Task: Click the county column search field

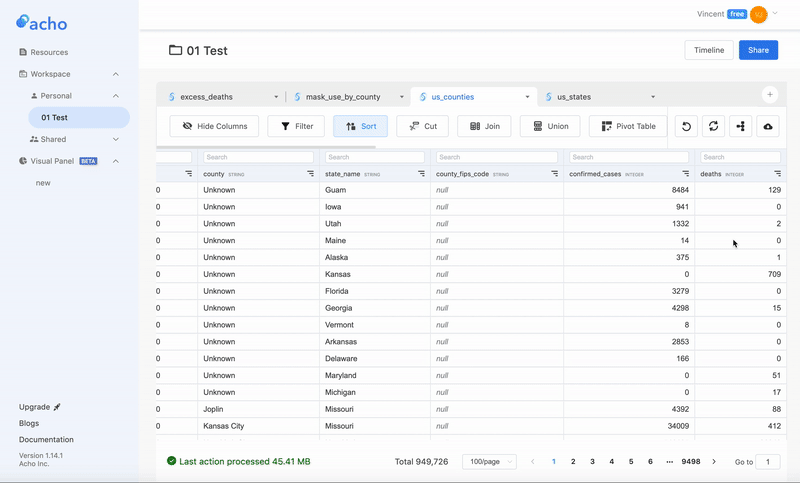Action: click(258, 157)
